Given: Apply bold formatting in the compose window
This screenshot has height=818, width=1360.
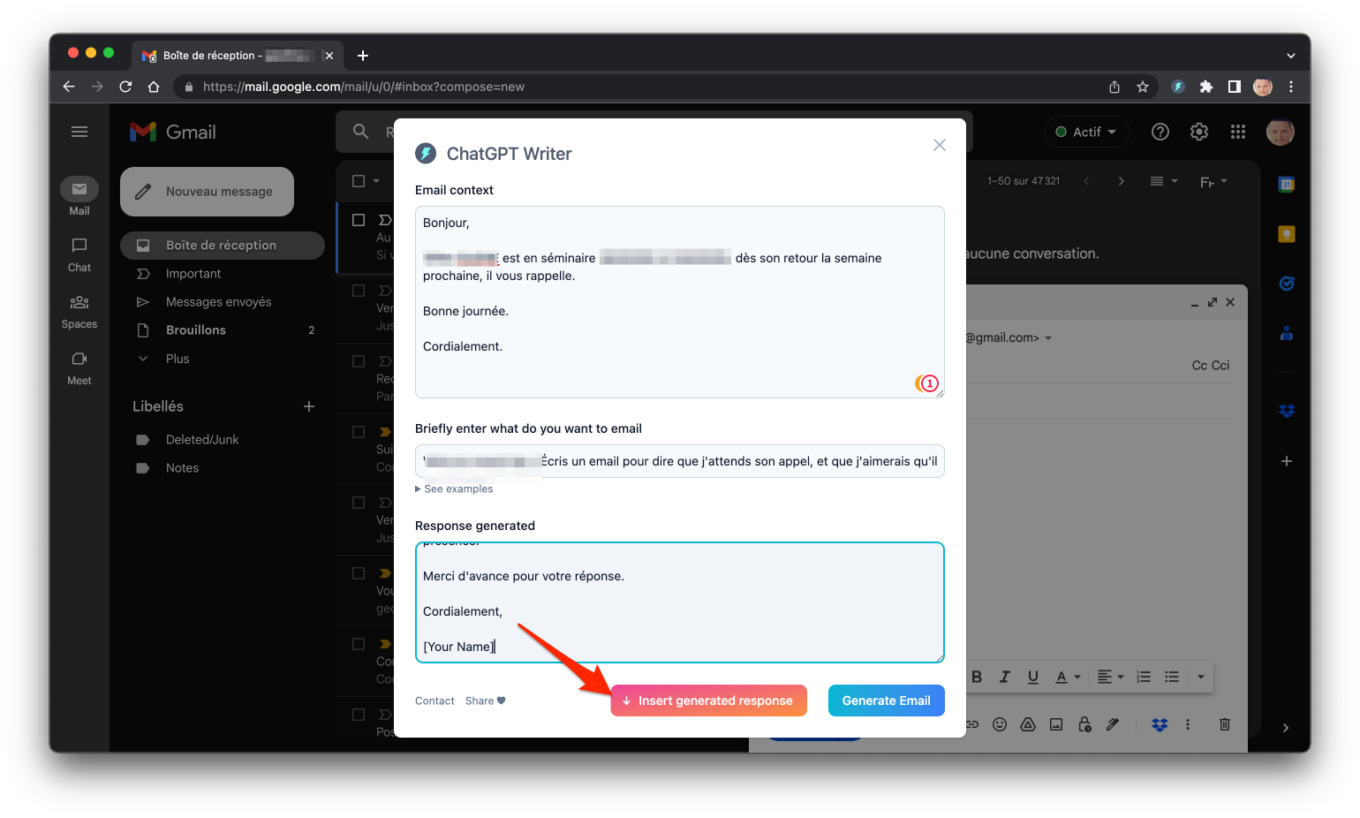Looking at the screenshot, I should pyautogui.click(x=977, y=677).
